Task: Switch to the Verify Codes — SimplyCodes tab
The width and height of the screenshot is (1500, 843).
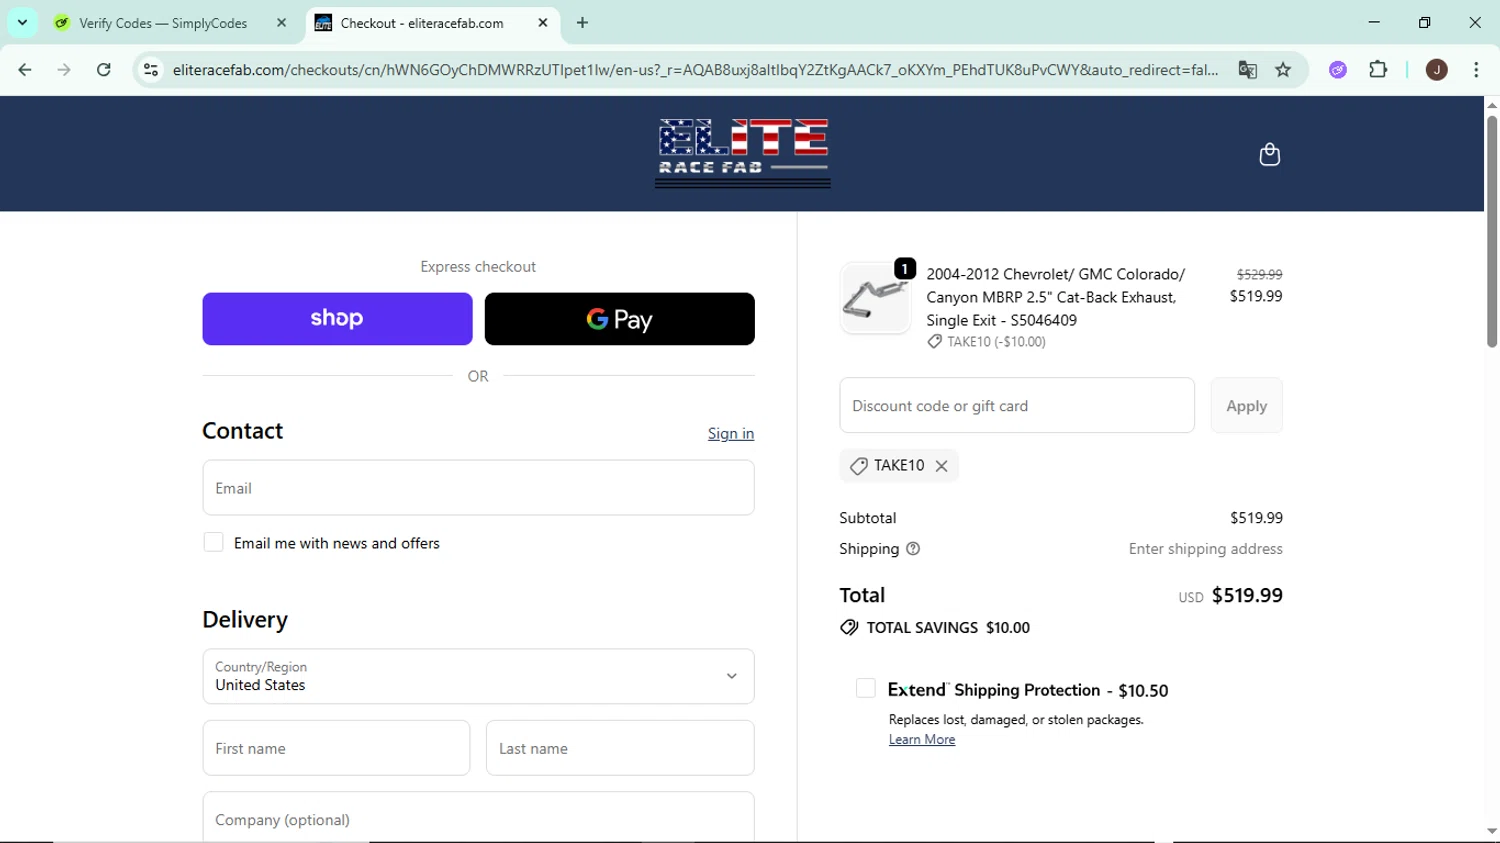Action: click(x=171, y=22)
